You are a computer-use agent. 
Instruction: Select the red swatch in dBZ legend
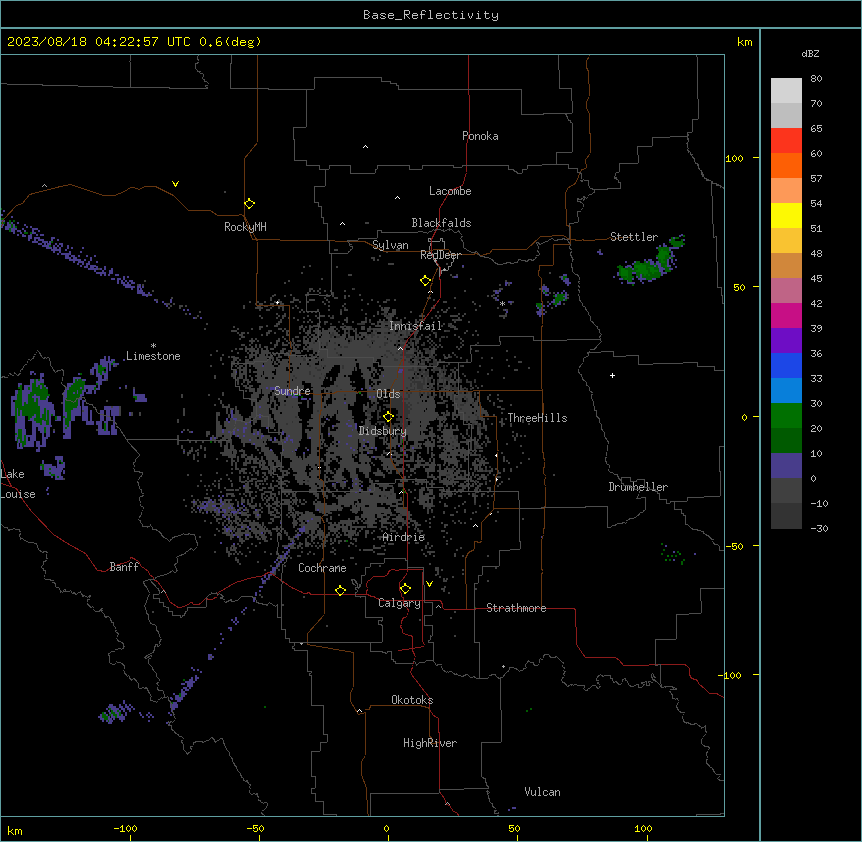coord(786,140)
